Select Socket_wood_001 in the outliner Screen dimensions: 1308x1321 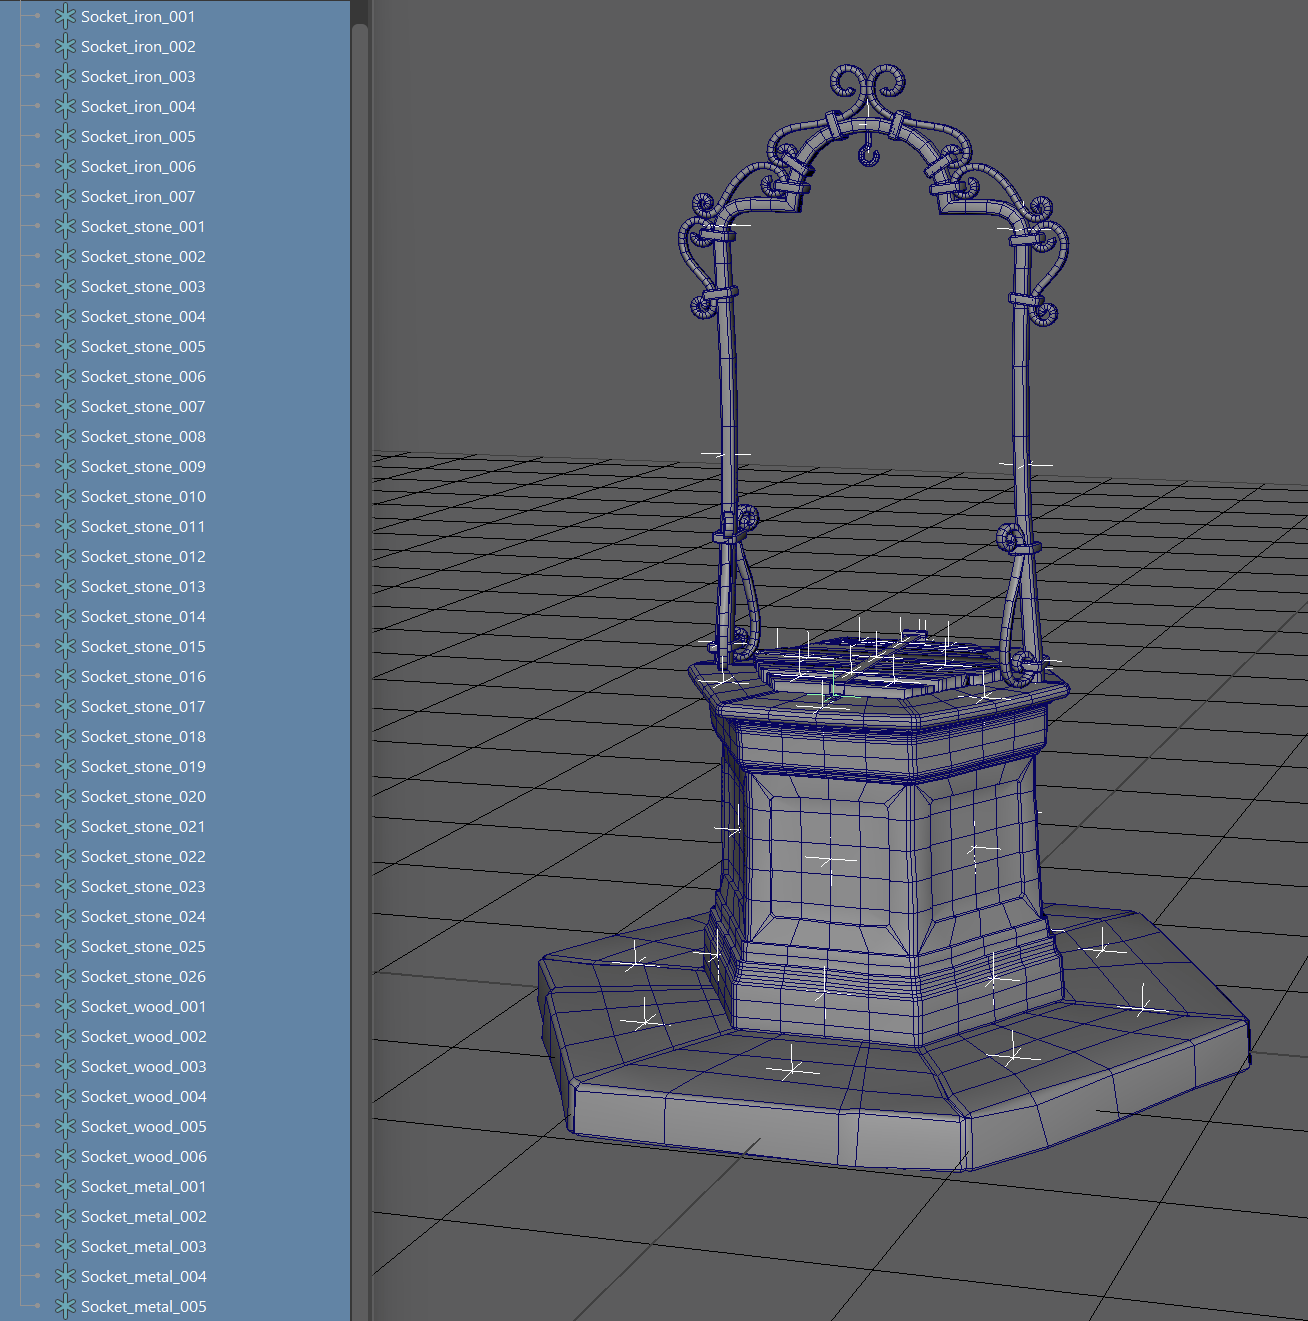143,1006
